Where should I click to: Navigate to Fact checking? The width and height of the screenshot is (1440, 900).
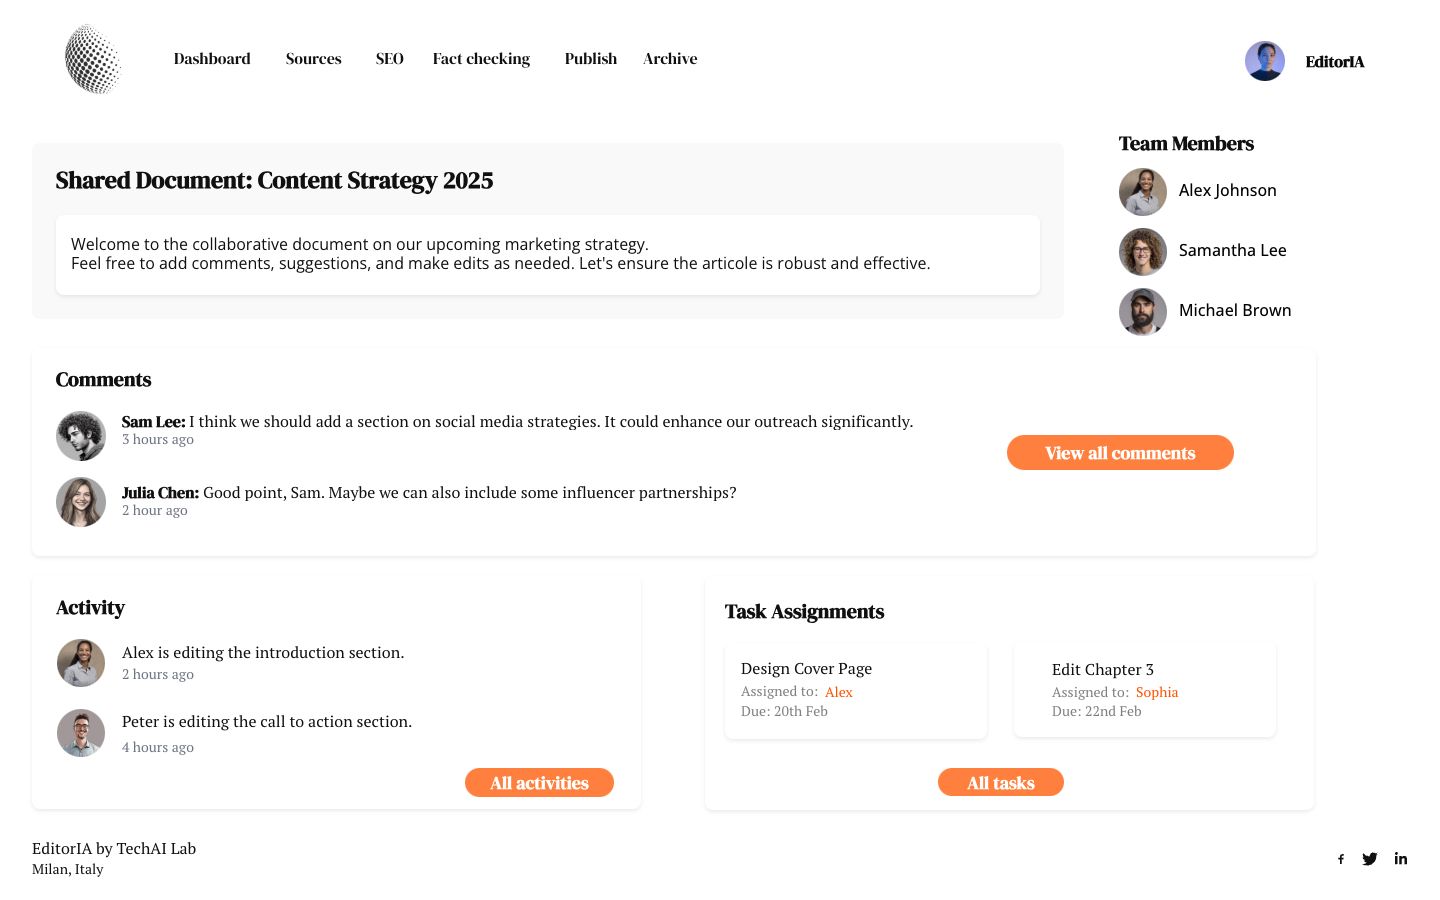481,59
